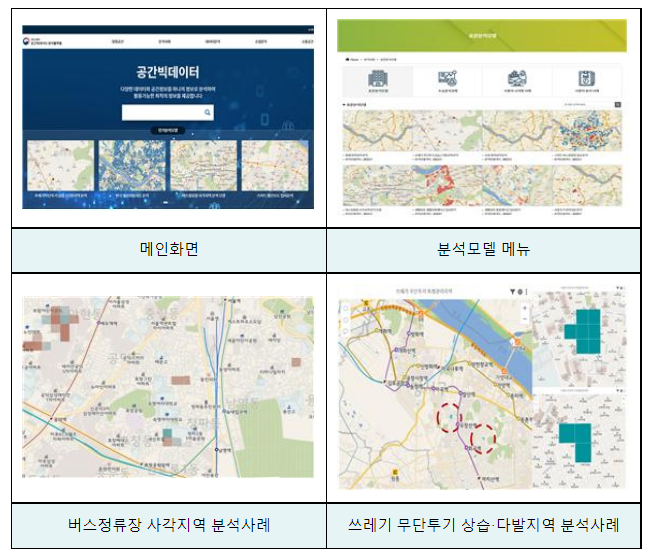Click the Home breadcrumb icon in analysis model menu
653x556 pixels.
347,60
